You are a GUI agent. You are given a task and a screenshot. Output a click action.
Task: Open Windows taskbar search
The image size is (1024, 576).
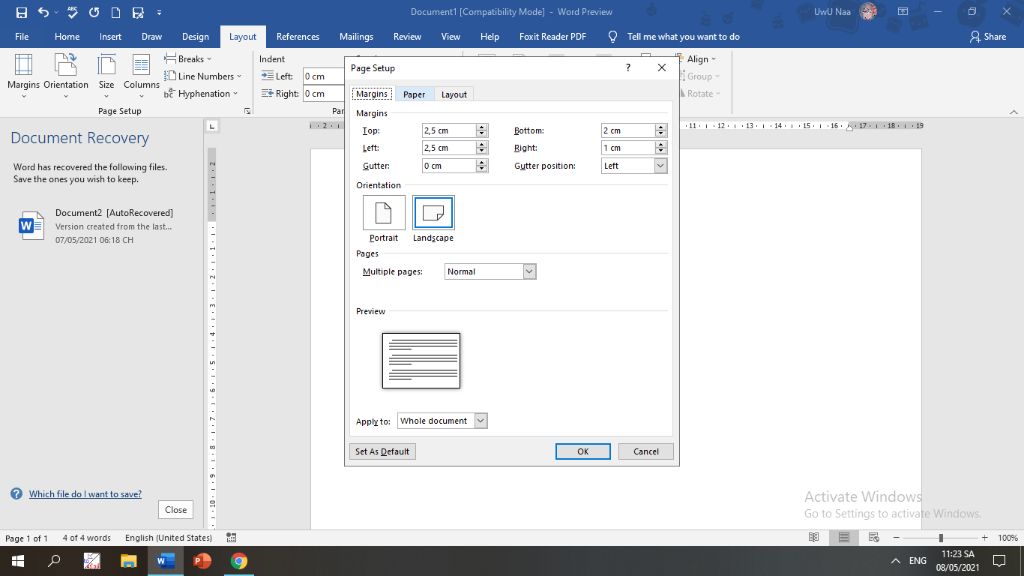(x=54, y=561)
